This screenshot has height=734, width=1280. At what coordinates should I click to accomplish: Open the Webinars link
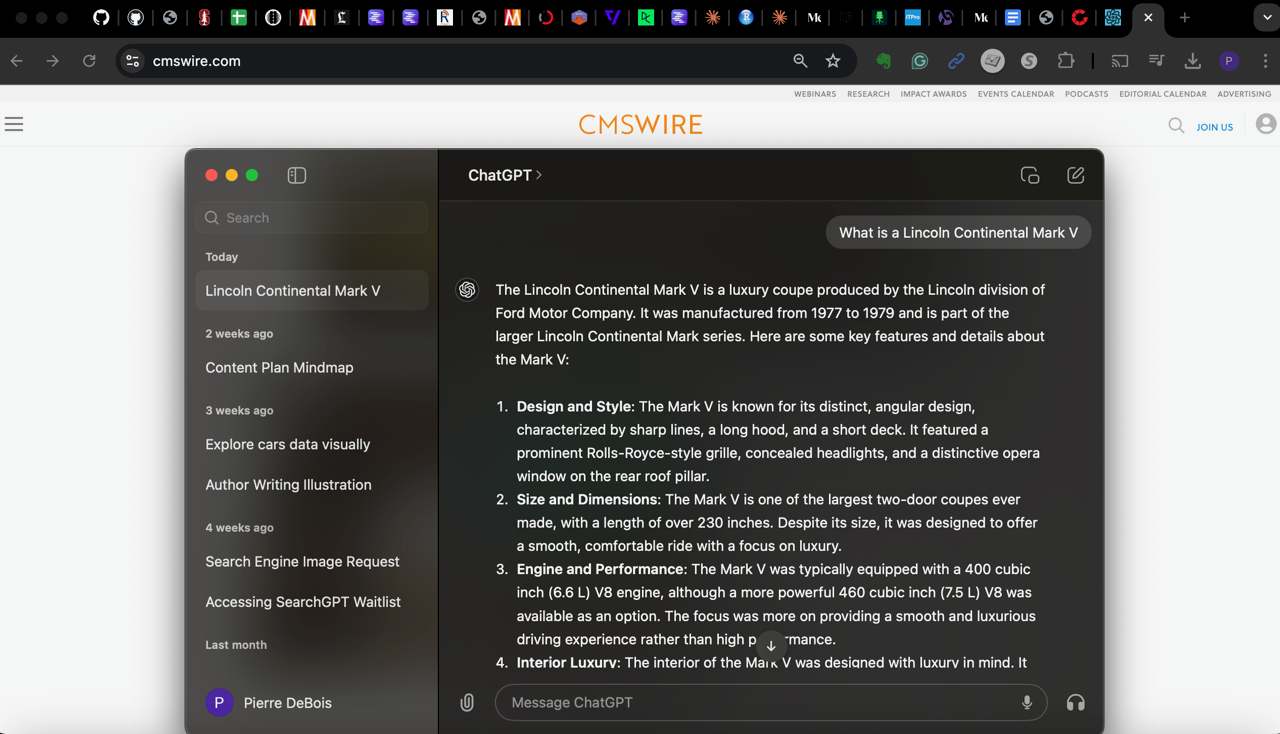tap(815, 94)
